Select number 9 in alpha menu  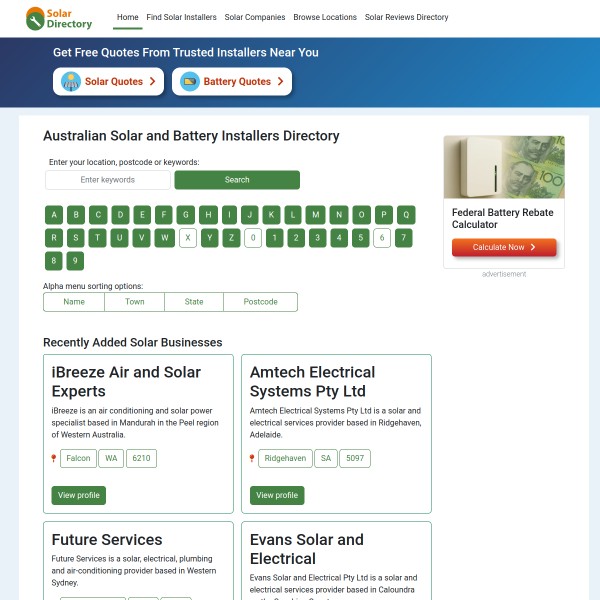pos(75,261)
